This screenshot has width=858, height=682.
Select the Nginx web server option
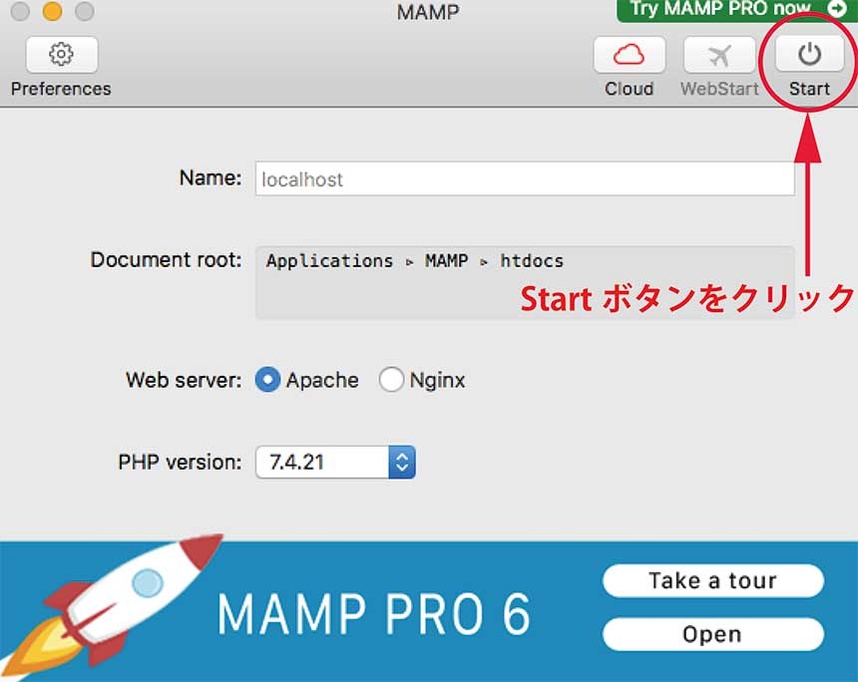point(392,380)
